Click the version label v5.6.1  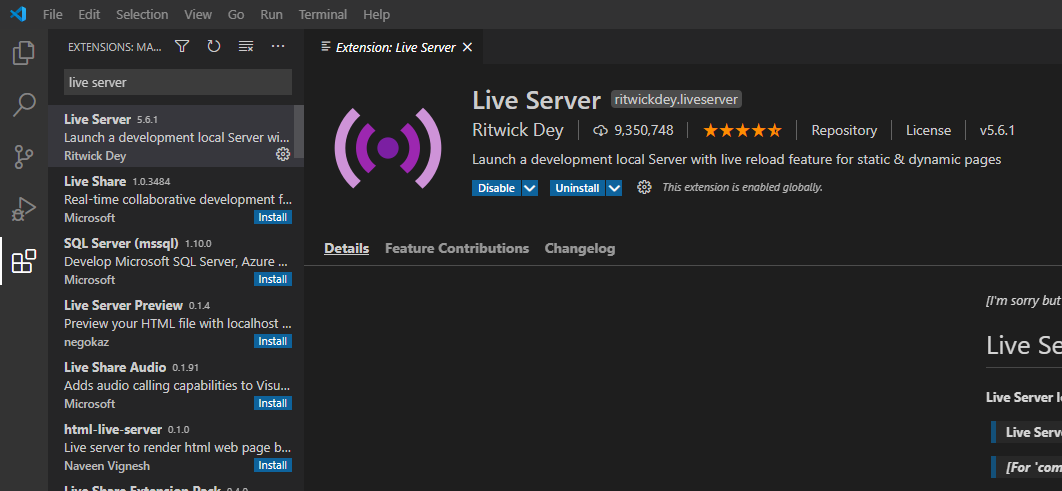[x=997, y=130]
